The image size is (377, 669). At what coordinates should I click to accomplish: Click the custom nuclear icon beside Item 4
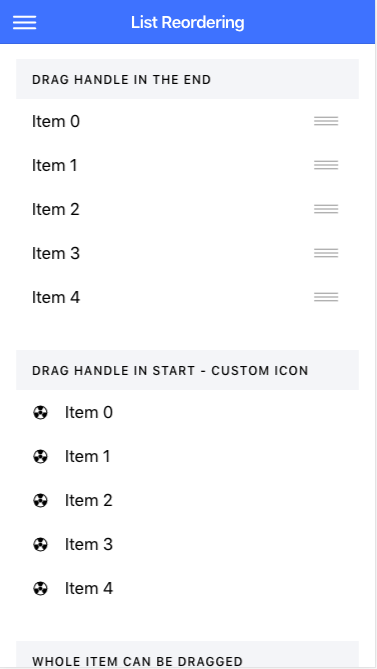click(40, 588)
